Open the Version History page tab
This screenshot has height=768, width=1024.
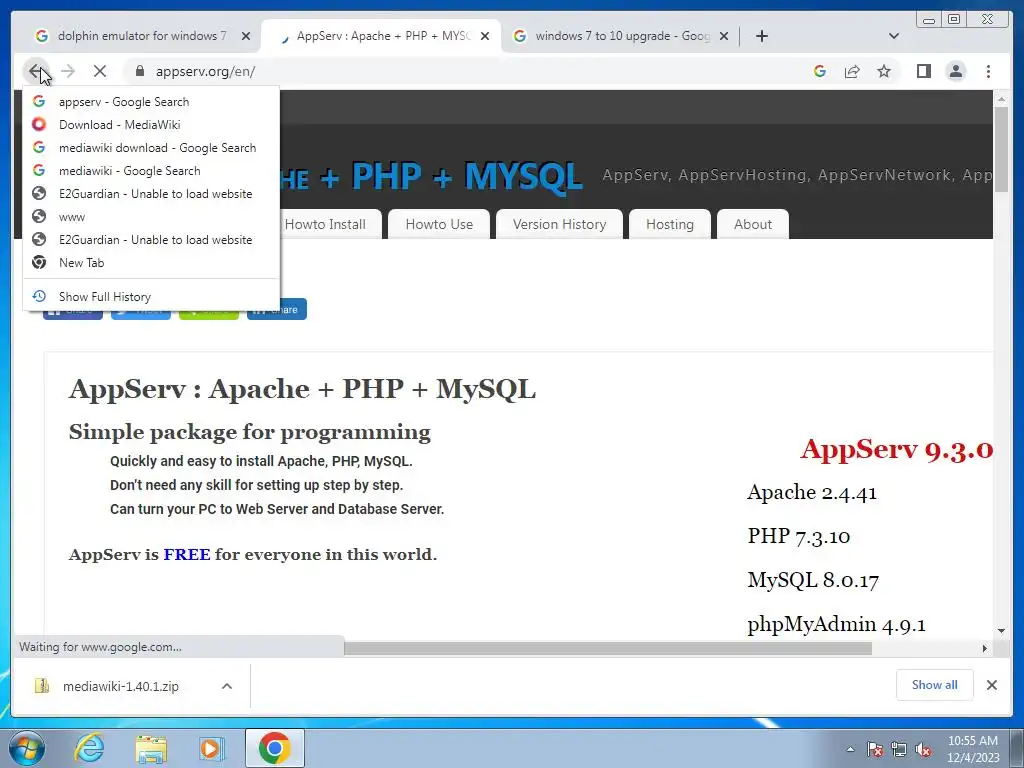559,225
